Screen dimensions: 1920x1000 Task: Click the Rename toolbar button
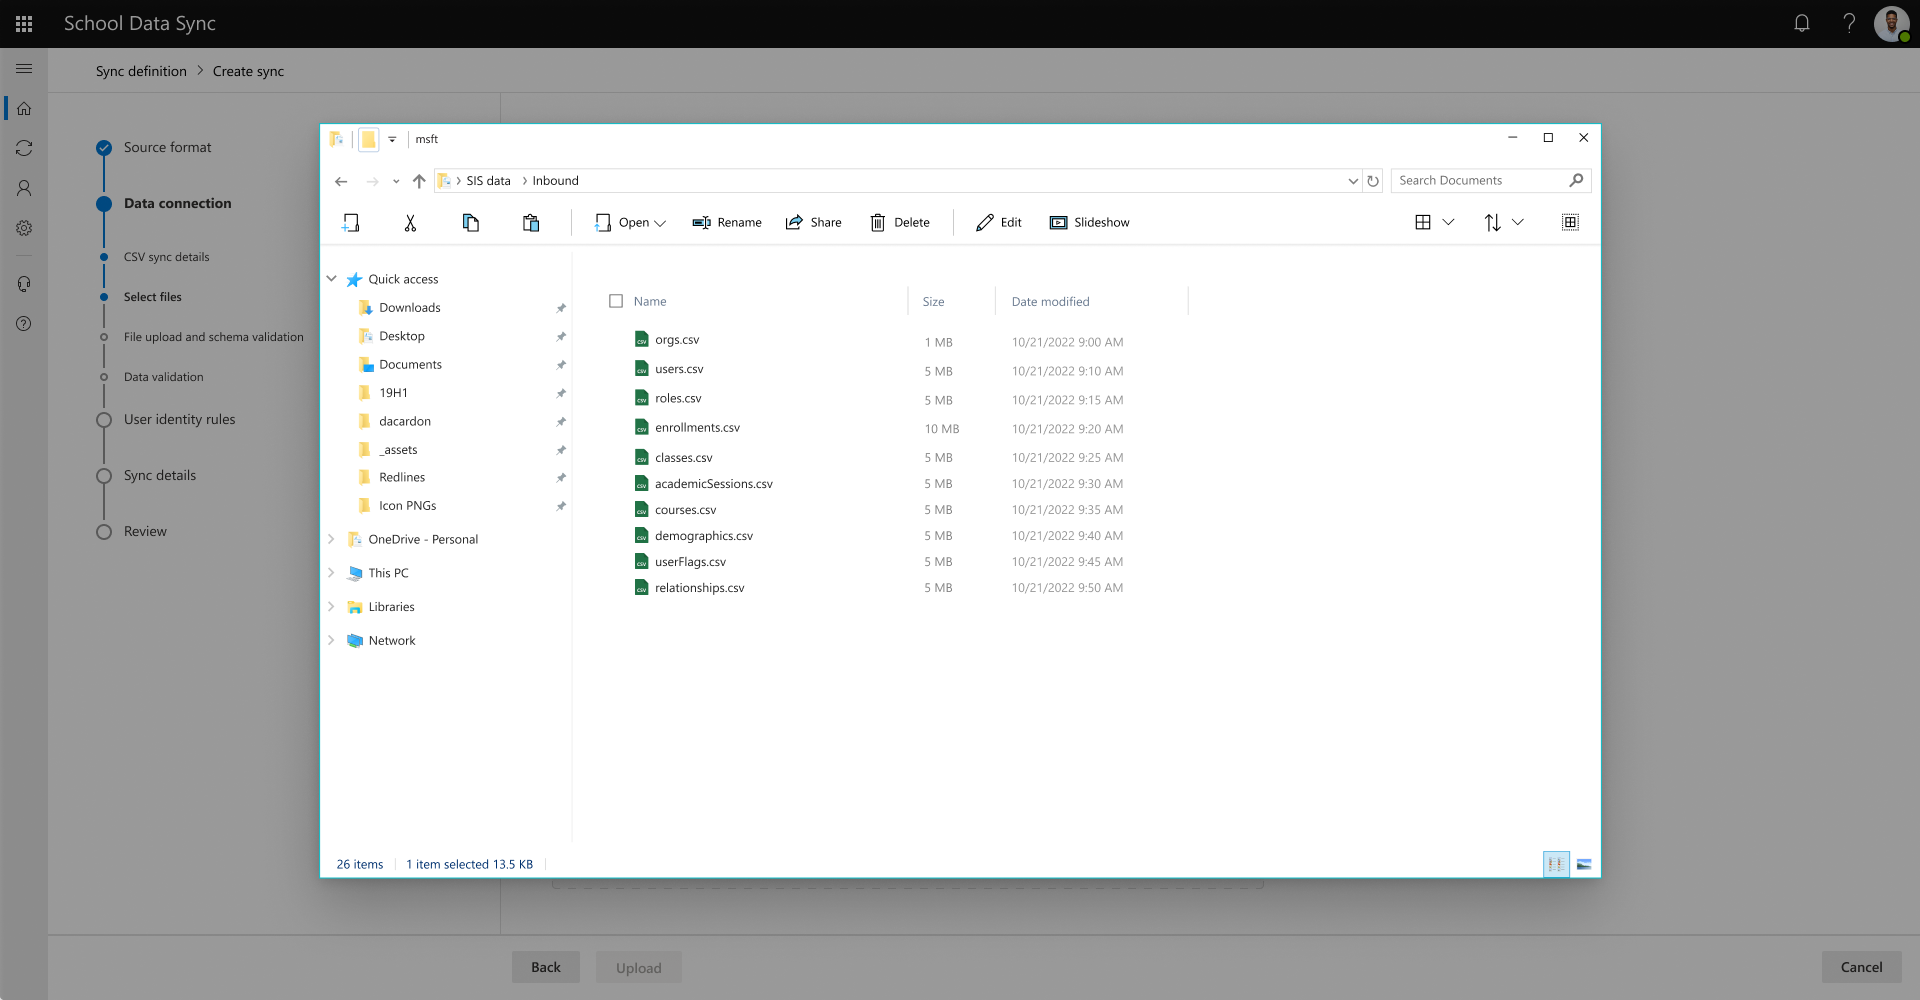(727, 223)
